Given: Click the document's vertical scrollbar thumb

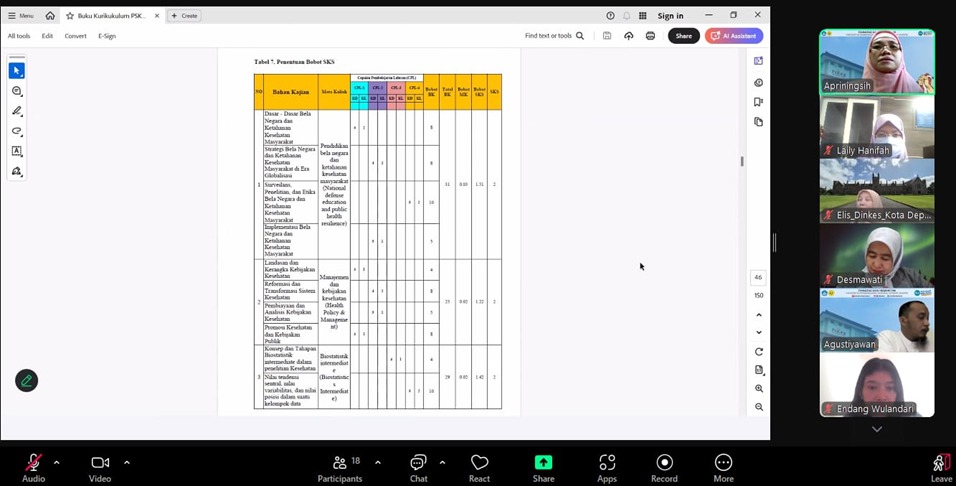Looking at the screenshot, I should [x=741, y=161].
